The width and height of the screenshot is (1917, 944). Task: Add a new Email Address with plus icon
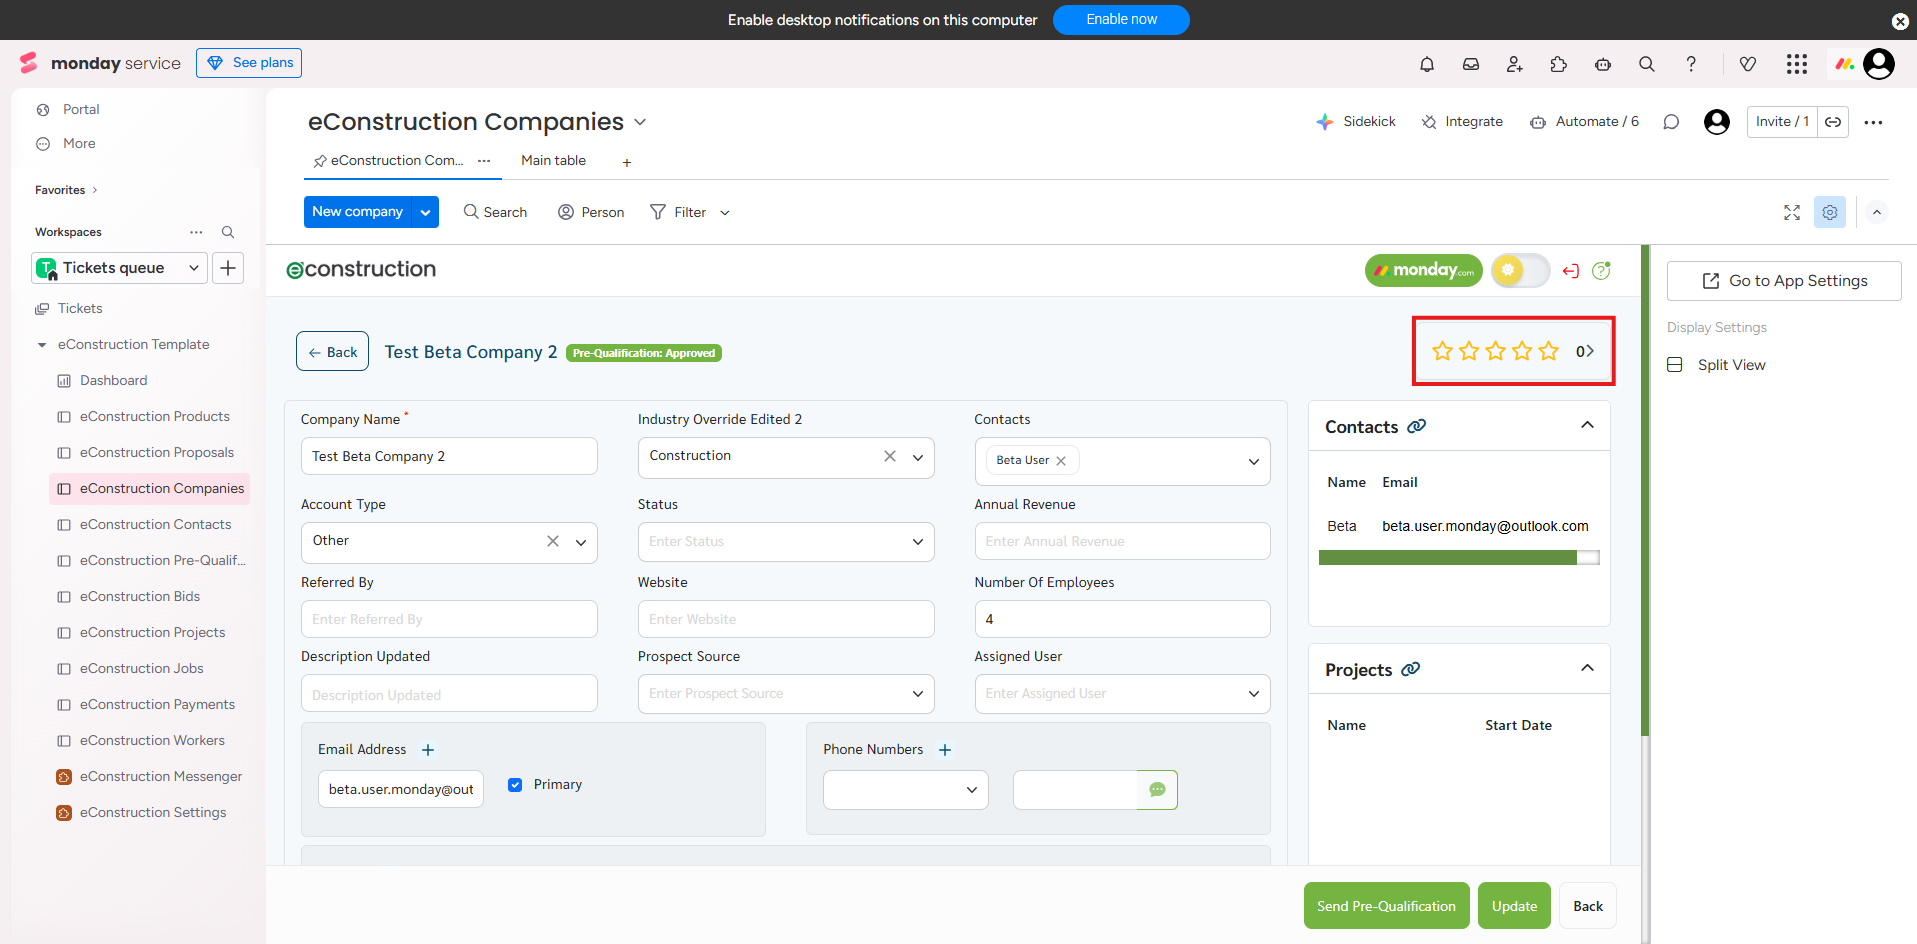pyautogui.click(x=428, y=750)
